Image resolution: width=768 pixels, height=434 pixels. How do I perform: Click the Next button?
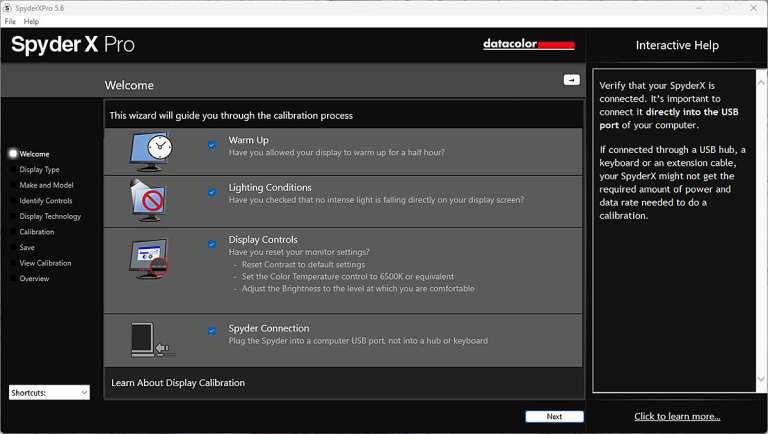(x=554, y=416)
